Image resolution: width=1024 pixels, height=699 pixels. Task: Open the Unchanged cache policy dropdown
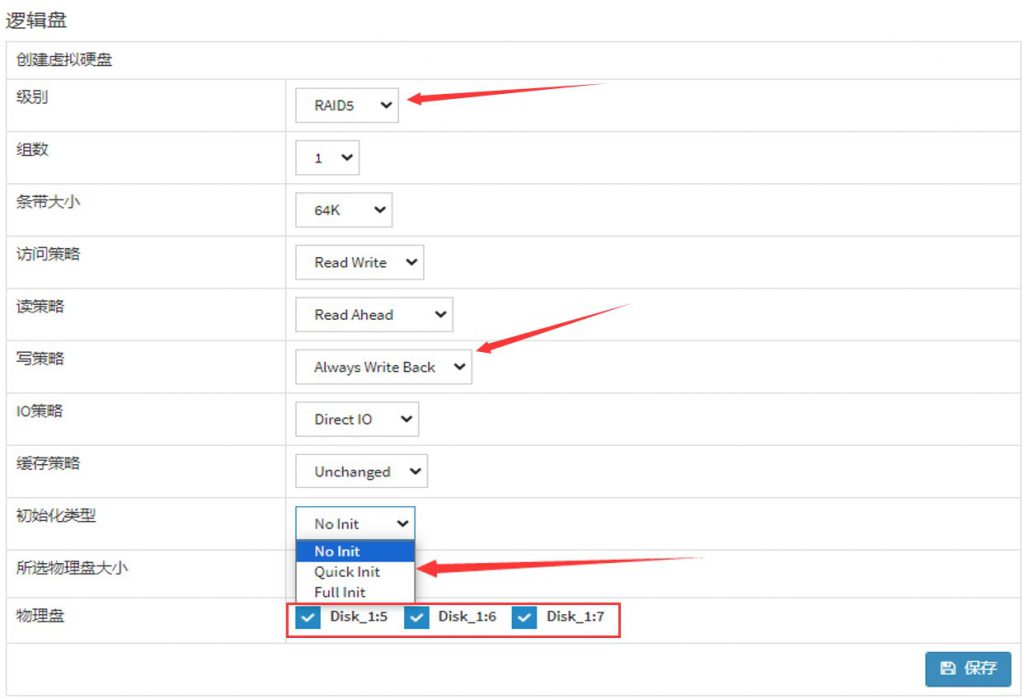coord(361,471)
